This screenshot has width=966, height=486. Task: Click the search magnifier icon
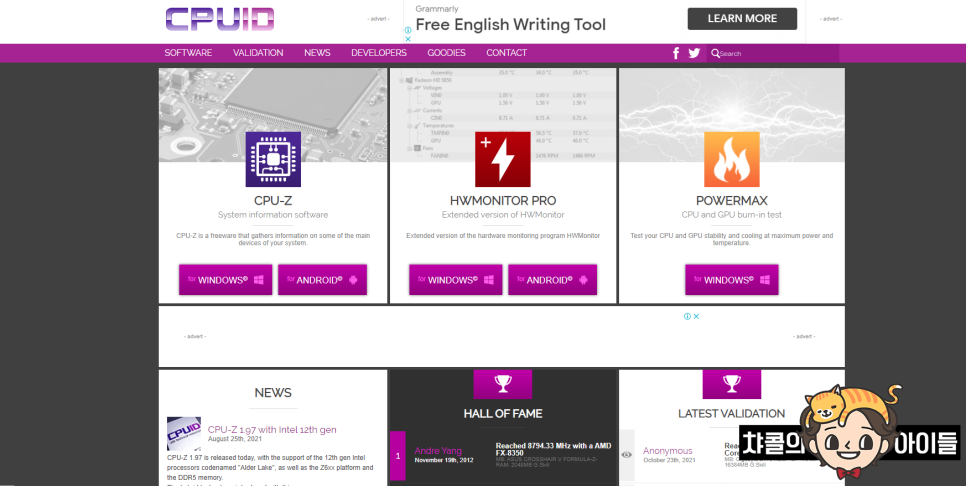(x=715, y=53)
